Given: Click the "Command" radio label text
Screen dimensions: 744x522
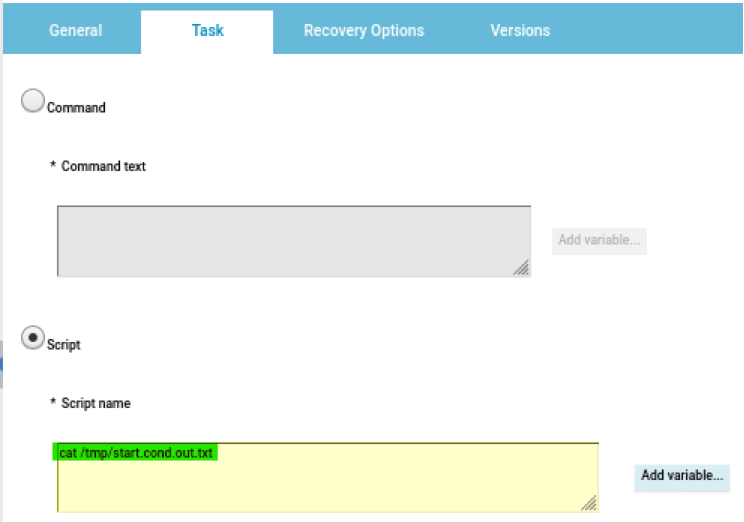Looking at the screenshot, I should pos(76,107).
